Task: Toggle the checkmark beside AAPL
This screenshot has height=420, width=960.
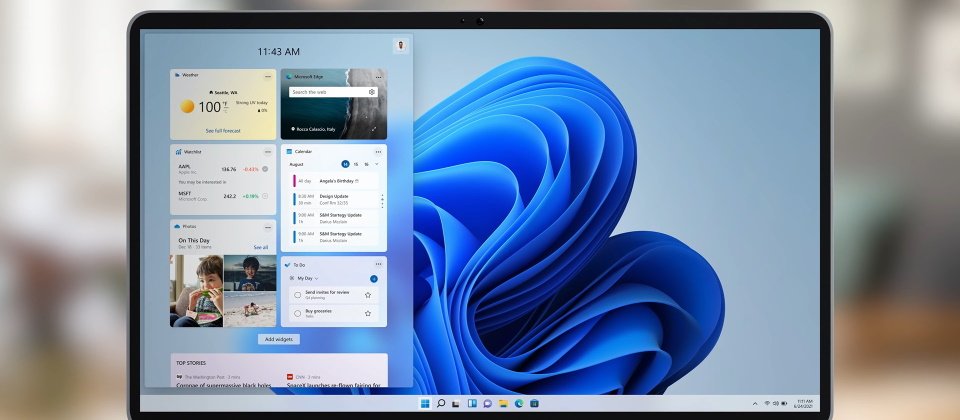Action: click(264, 168)
